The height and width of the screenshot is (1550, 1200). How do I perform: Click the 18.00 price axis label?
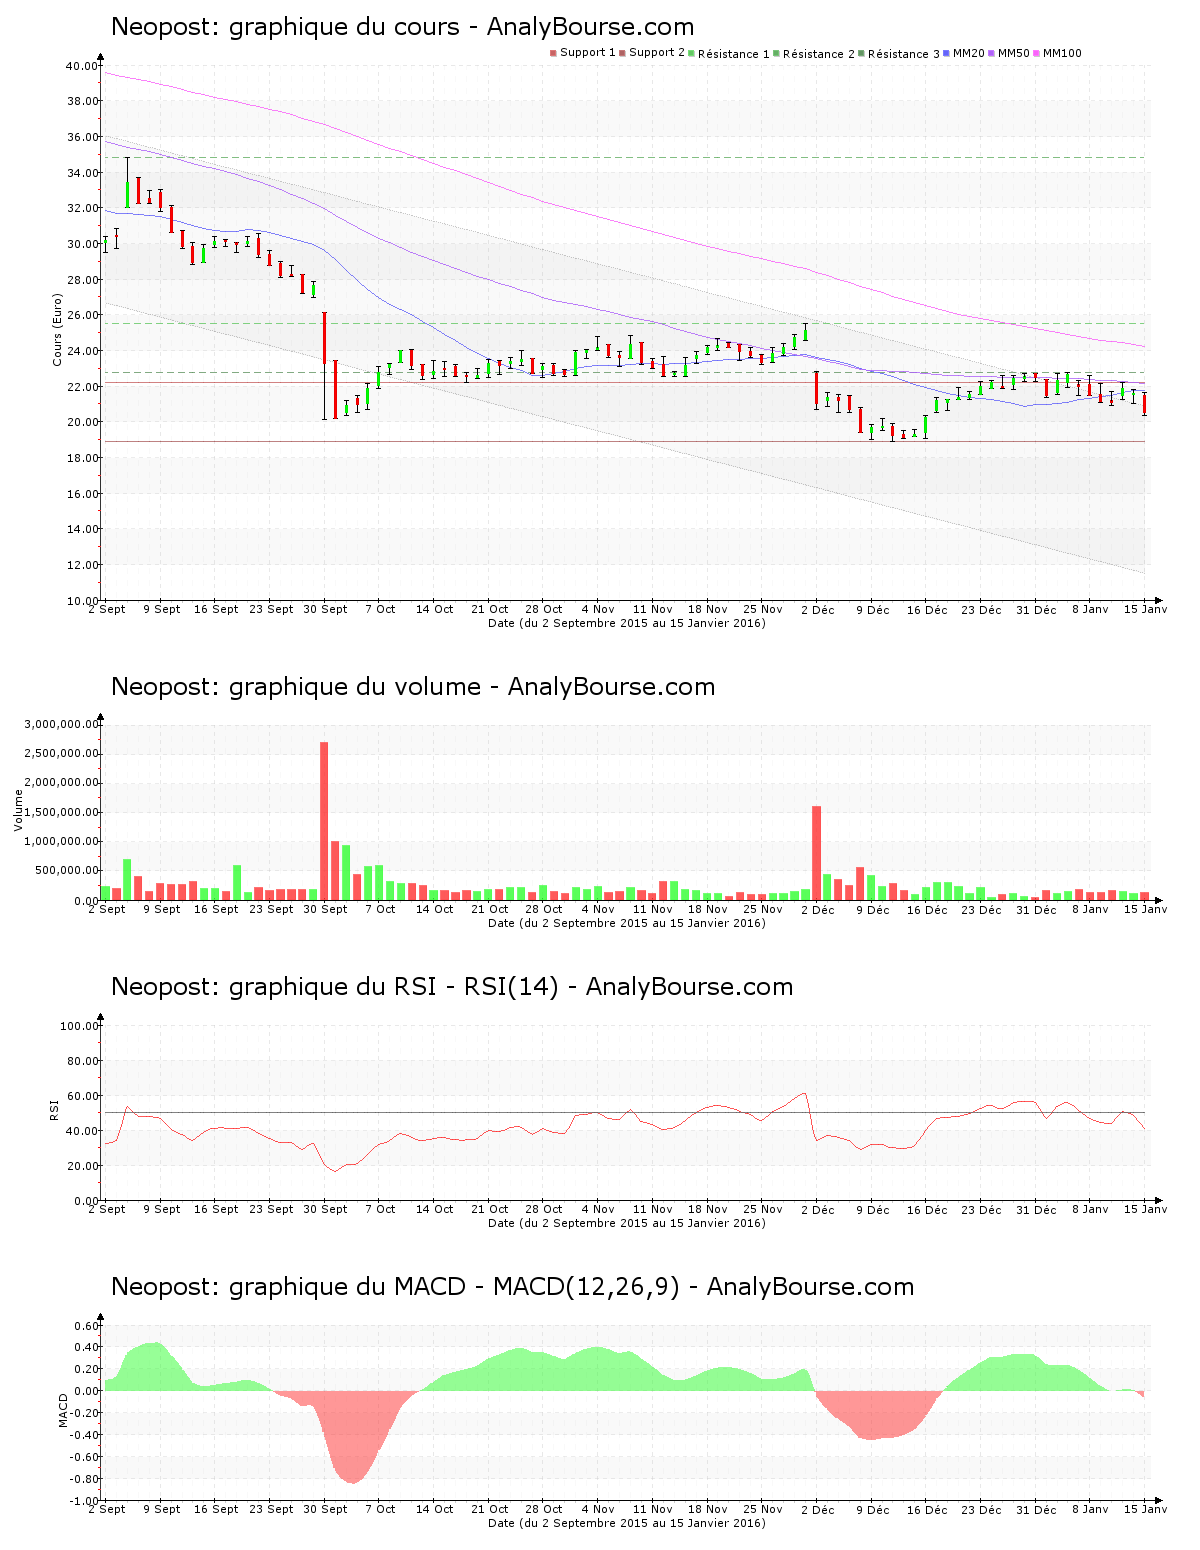pos(82,458)
